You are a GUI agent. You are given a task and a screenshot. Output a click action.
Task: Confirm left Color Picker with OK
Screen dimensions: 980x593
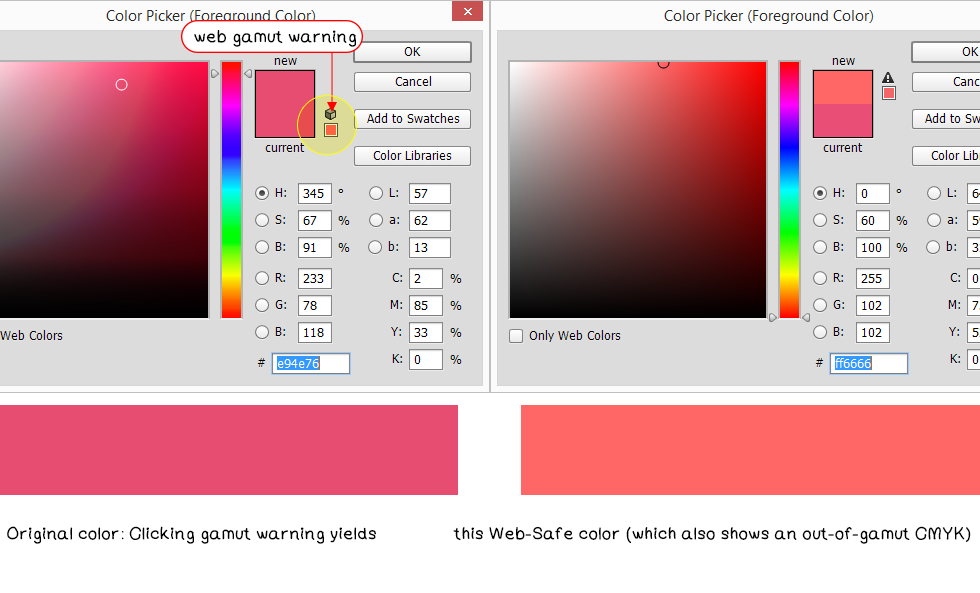pos(412,52)
